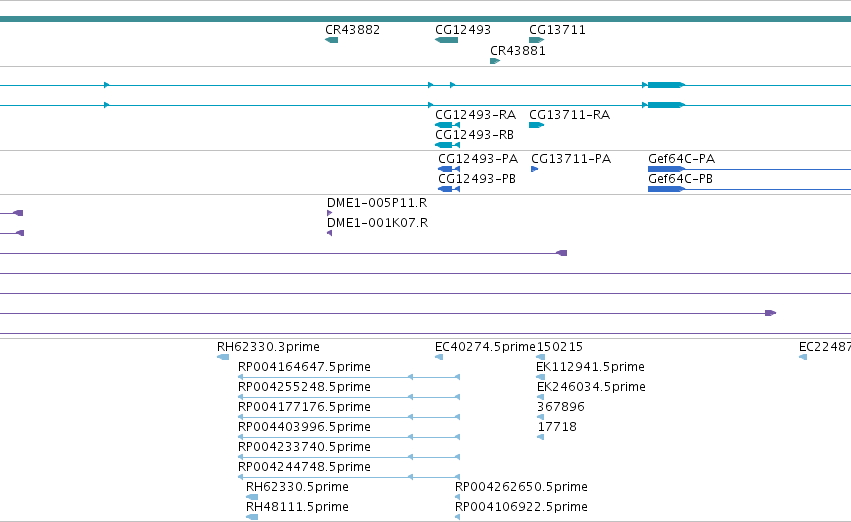The height and width of the screenshot is (522, 851).
Task: Click the RH62330.3prime EST glyph
Action: [223, 357]
